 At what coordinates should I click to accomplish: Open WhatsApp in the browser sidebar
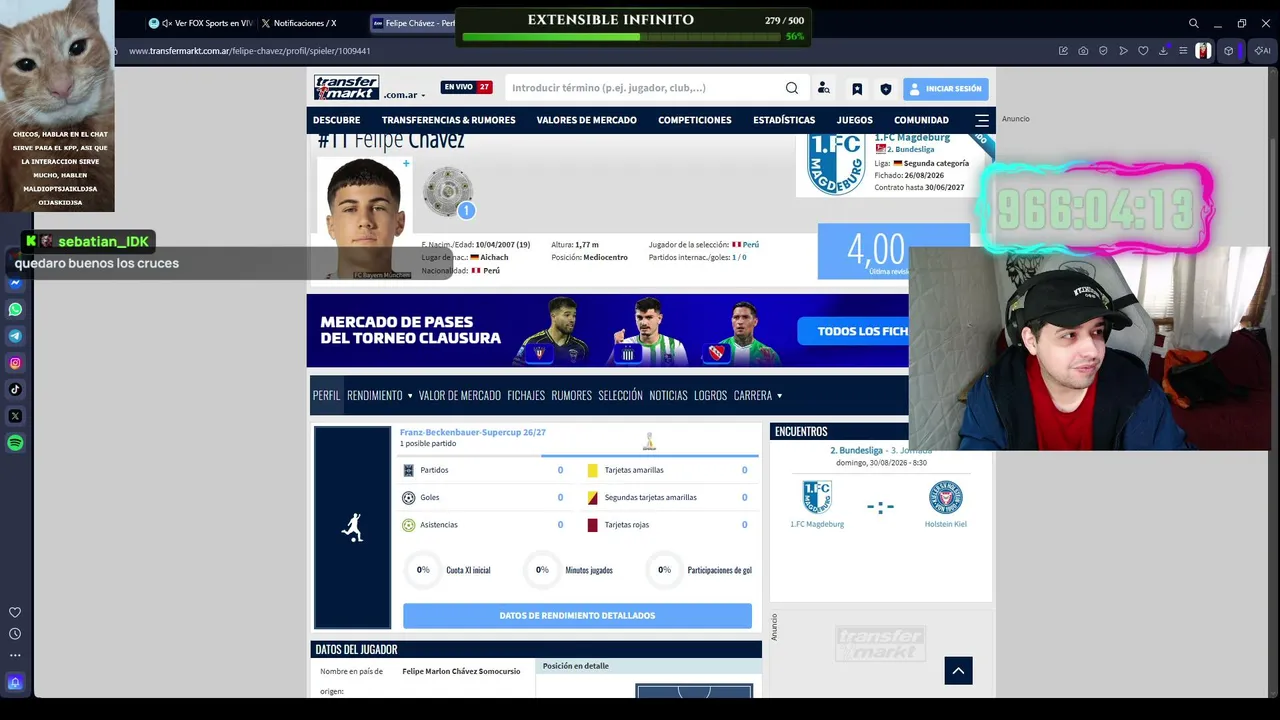15,310
